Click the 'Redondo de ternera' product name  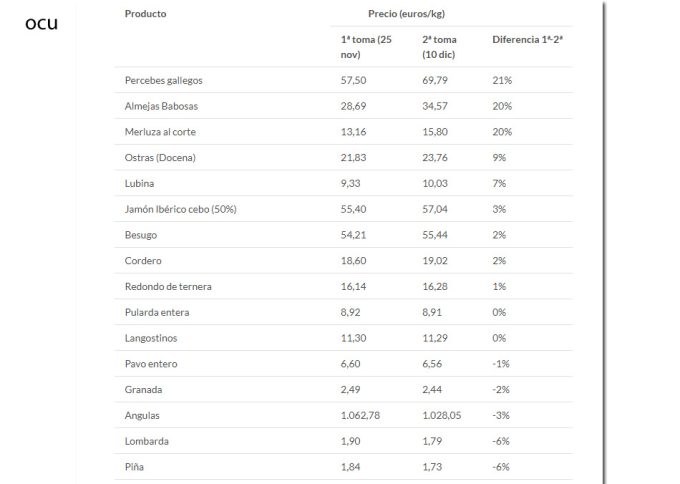point(167,287)
